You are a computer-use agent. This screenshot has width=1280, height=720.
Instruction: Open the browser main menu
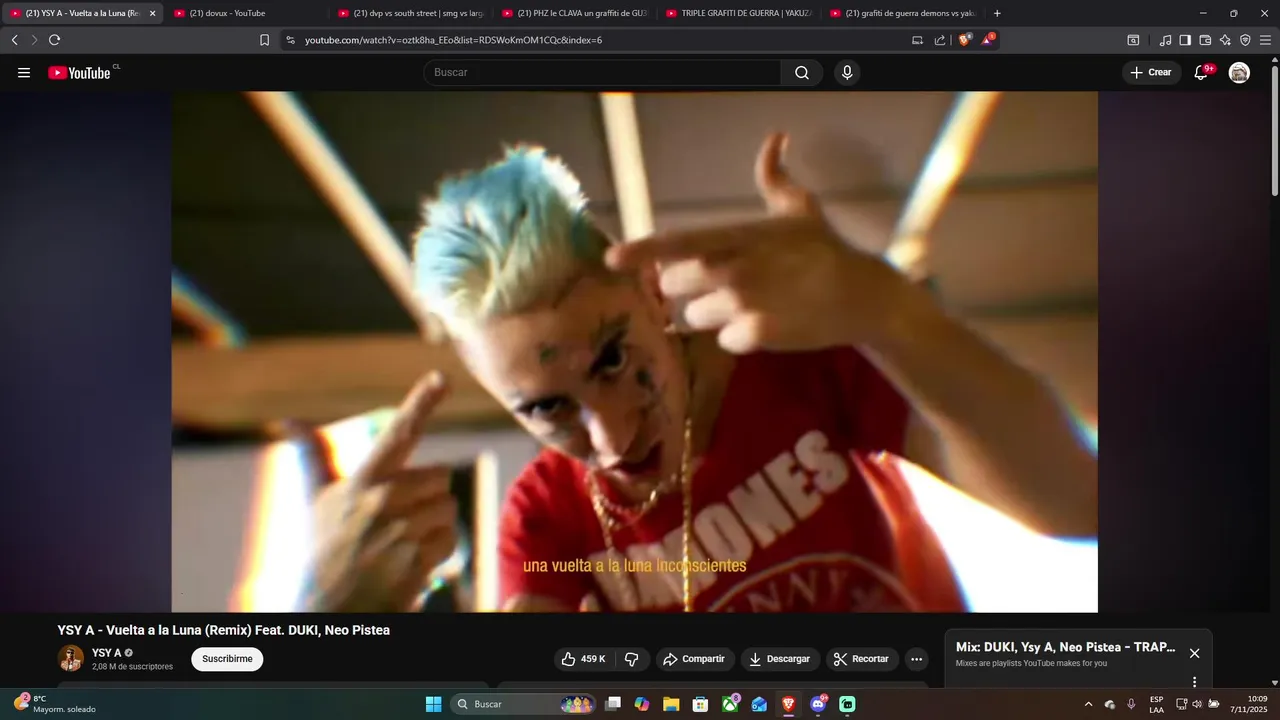pos(1265,40)
